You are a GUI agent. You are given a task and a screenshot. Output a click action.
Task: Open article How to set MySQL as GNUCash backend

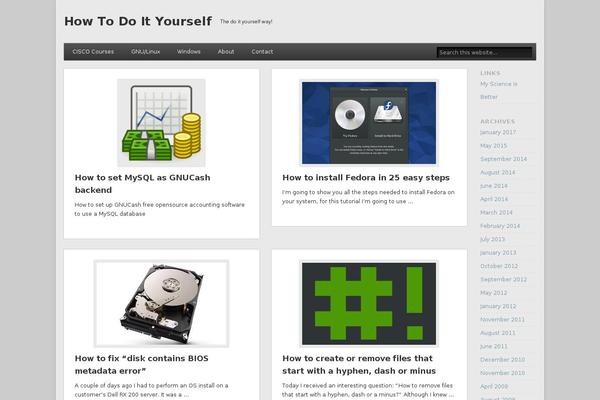tap(142, 184)
